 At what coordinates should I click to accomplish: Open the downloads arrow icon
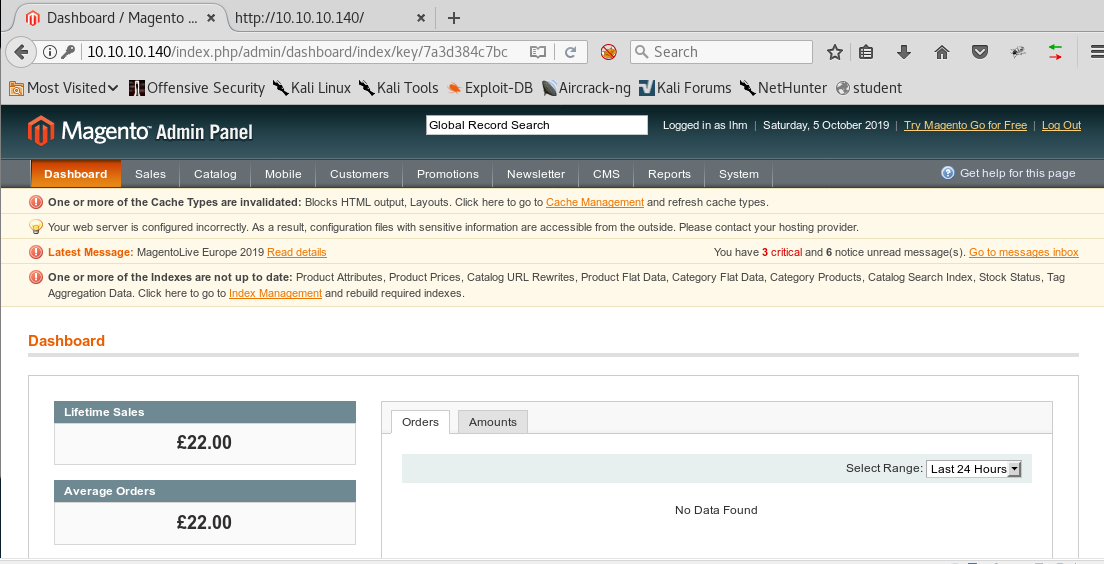coord(904,52)
